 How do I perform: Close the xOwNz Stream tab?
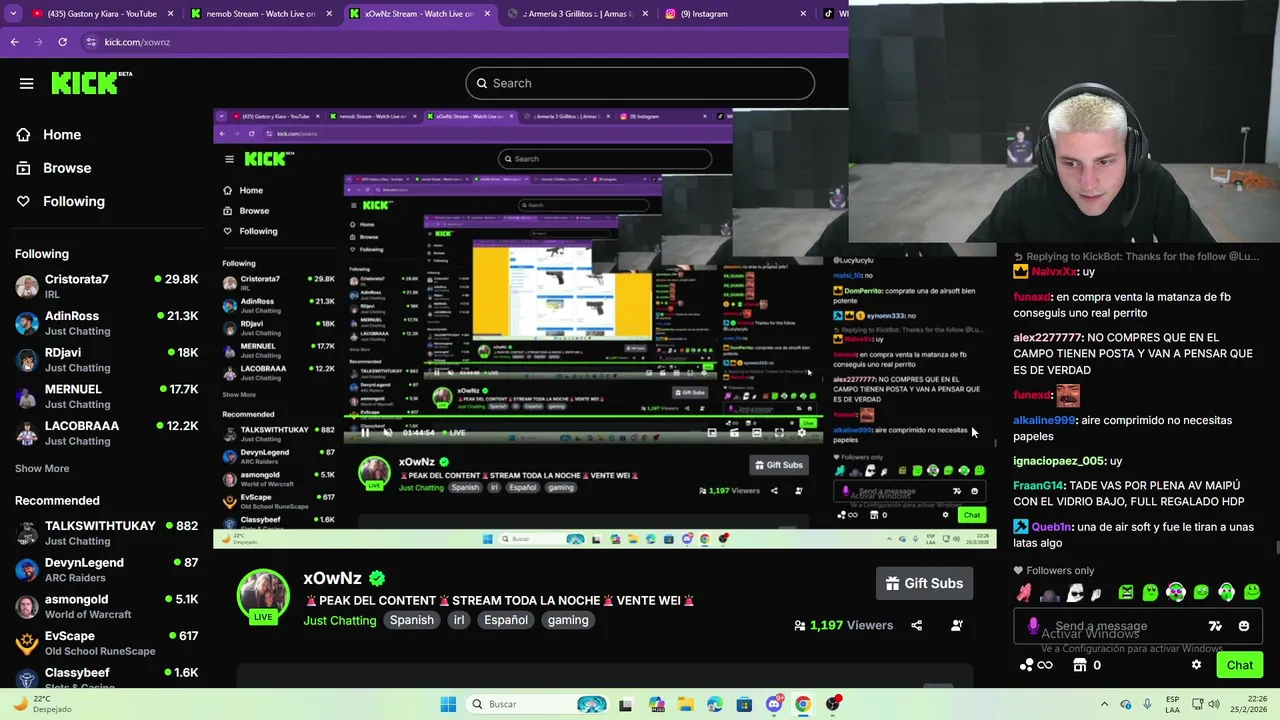pyautogui.click(x=487, y=14)
